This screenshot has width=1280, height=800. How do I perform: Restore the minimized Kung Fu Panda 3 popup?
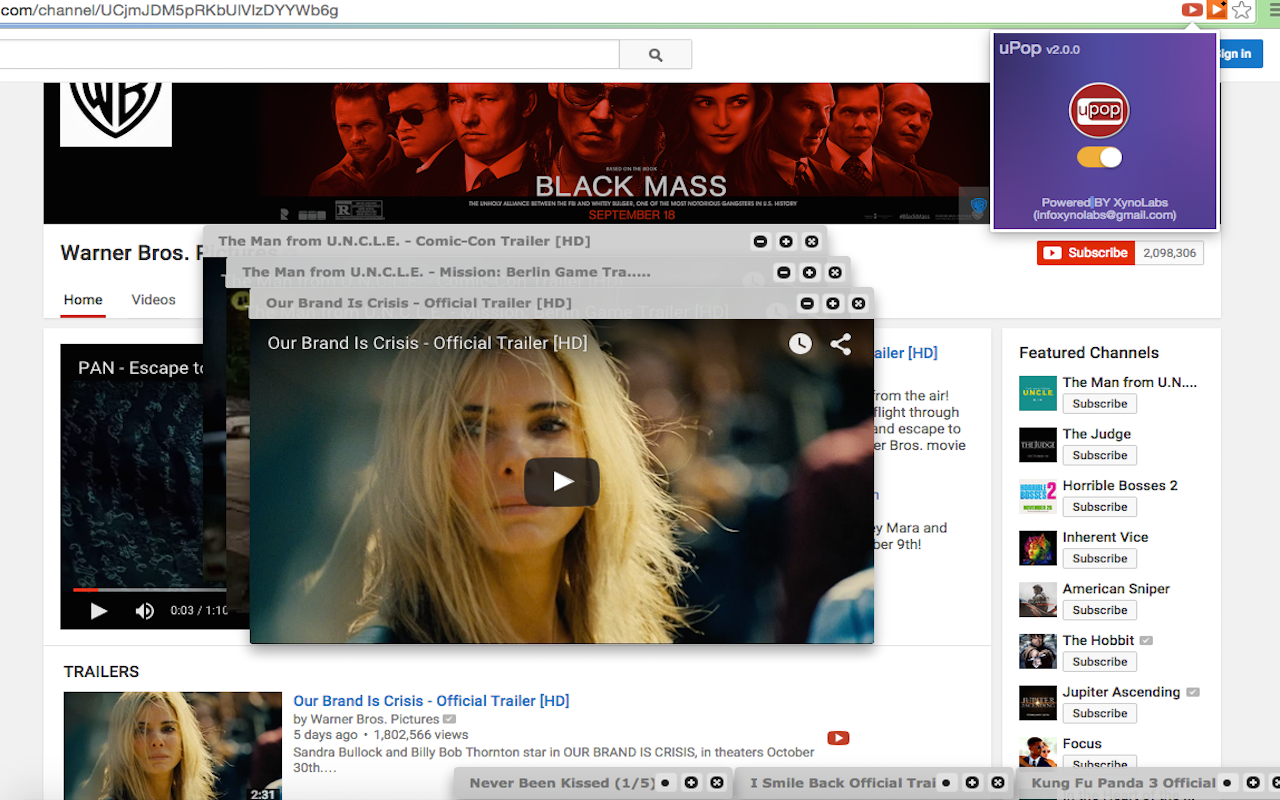pyautogui.click(x=1227, y=783)
